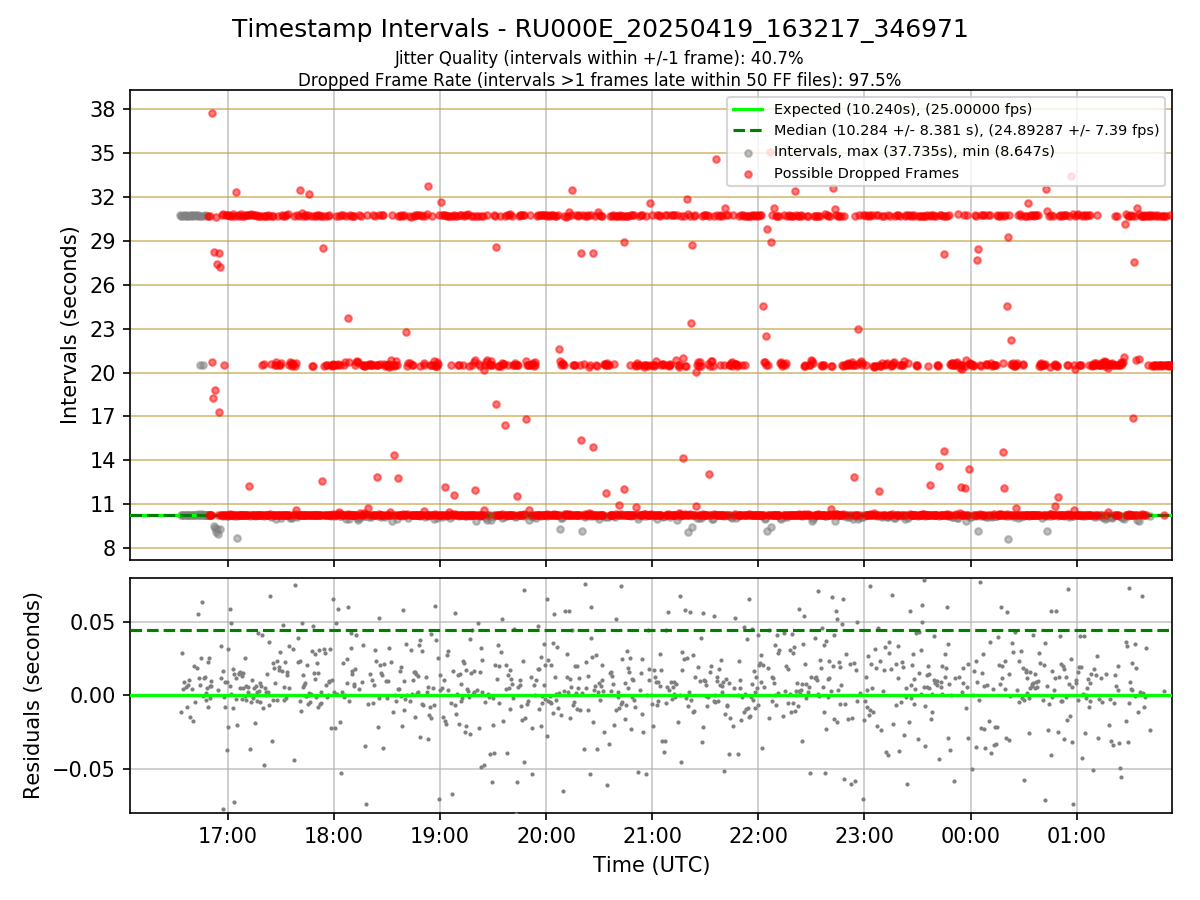Image resolution: width=1200 pixels, height=900 pixels.
Task: Click the '23' tick on the intervals axis
Action: click(x=104, y=329)
